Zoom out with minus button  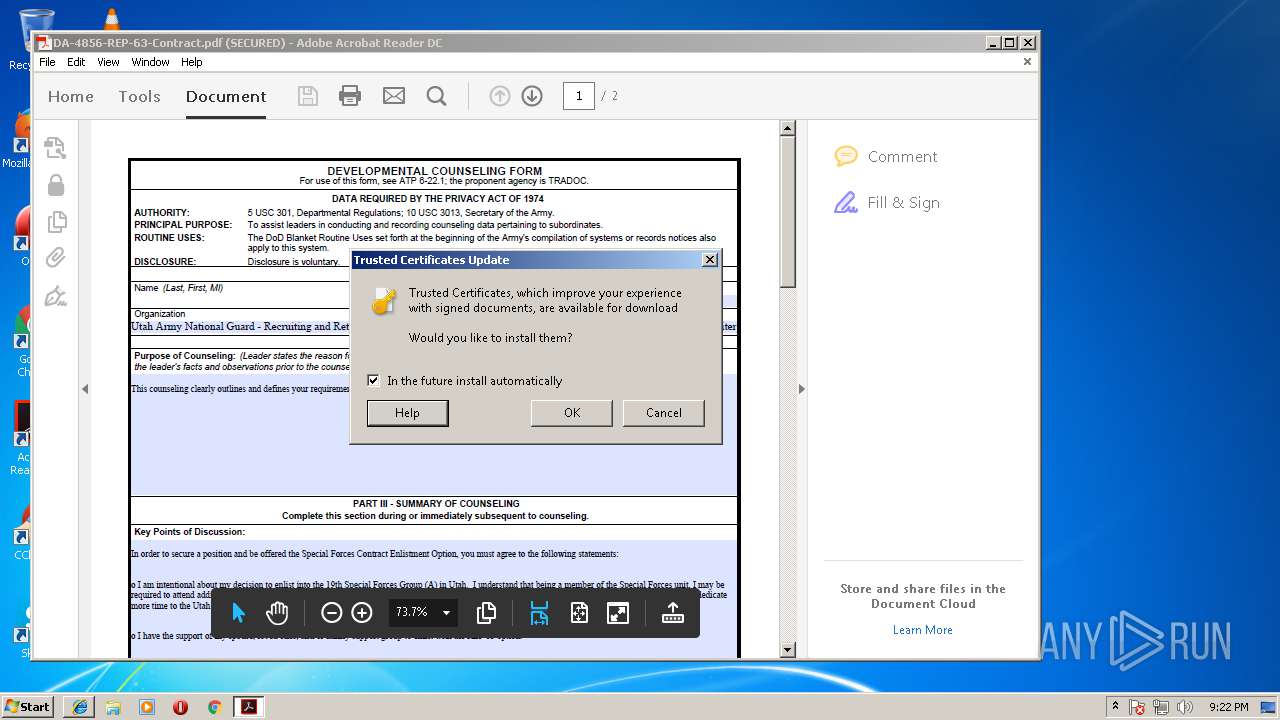coord(331,613)
